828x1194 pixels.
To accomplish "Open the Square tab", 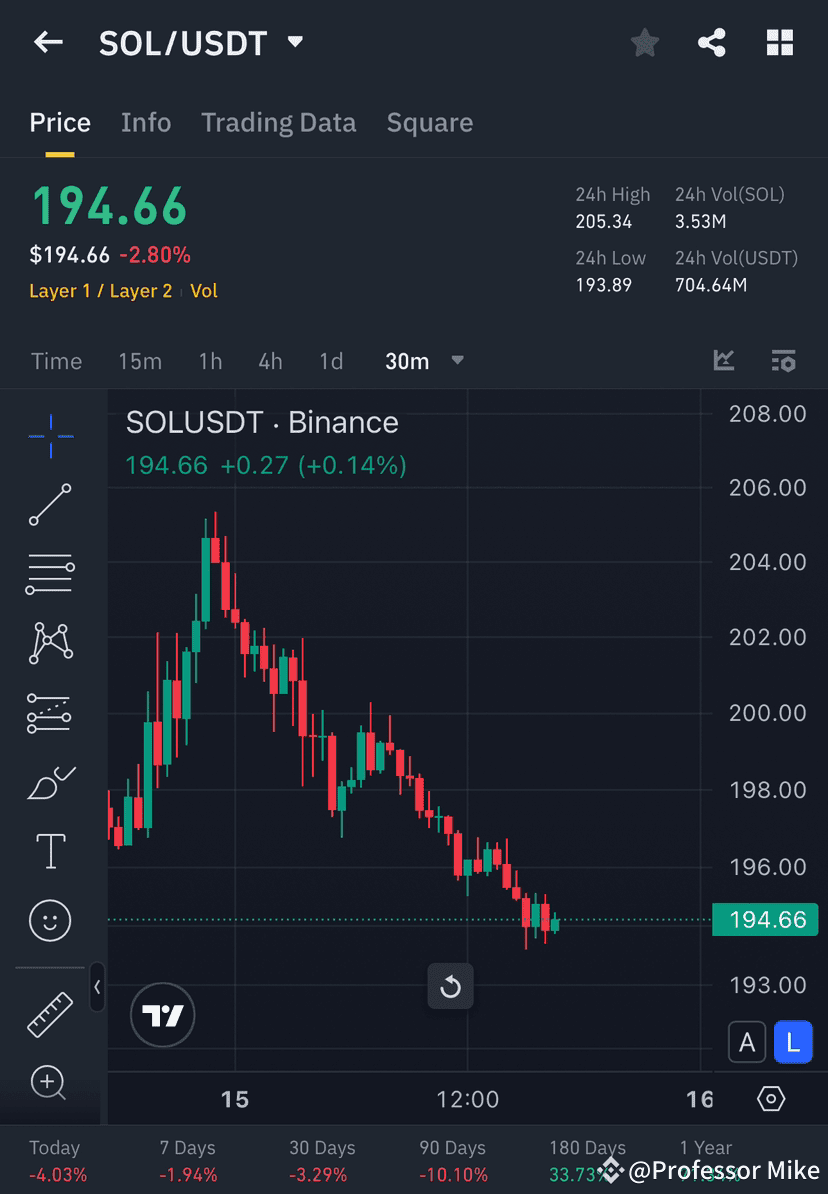I will pyautogui.click(x=430, y=122).
